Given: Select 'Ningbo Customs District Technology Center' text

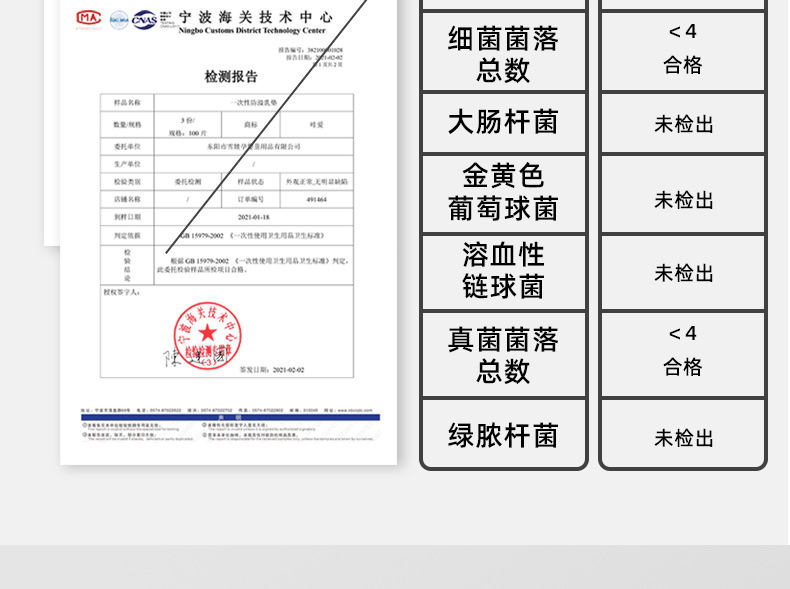Looking at the screenshot, I should point(252,31).
